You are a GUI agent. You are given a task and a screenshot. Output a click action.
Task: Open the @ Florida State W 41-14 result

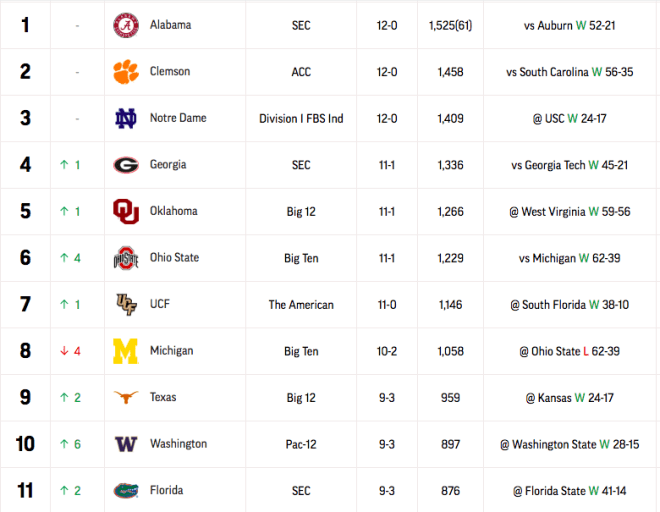[x=570, y=491]
